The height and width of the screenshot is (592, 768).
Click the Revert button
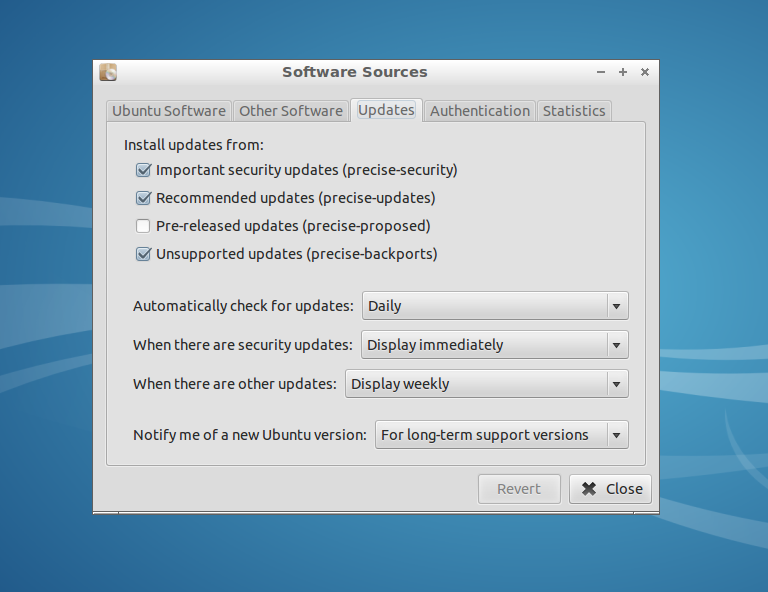point(519,489)
